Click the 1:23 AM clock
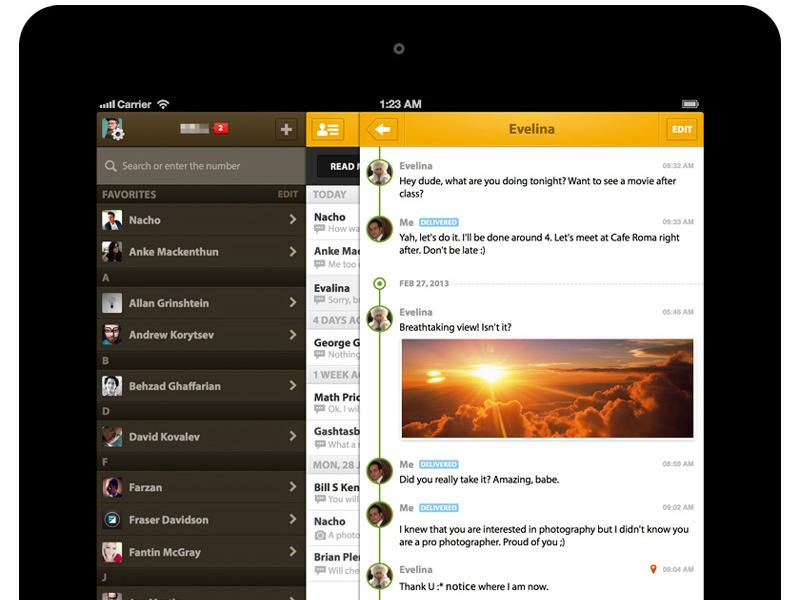800x600 pixels. click(401, 104)
